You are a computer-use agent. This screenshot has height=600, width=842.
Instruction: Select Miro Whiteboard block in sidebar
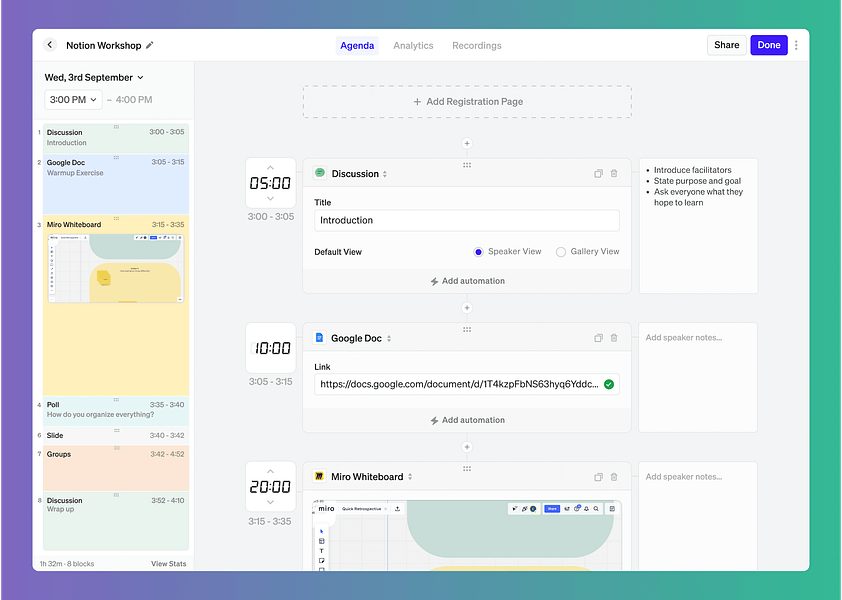tap(116, 306)
